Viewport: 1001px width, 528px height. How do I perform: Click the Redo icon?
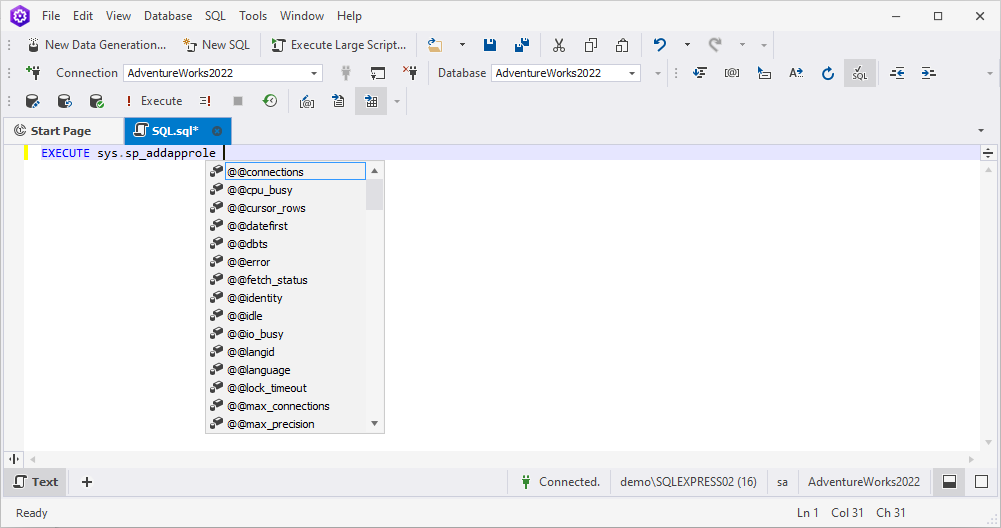pos(715,45)
